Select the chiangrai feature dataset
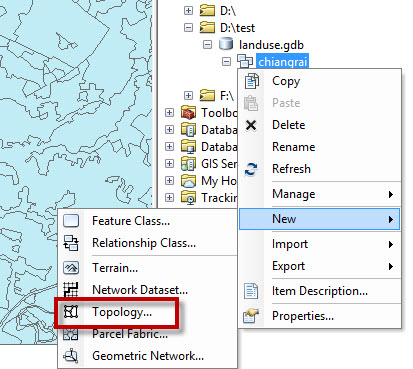 [282, 62]
